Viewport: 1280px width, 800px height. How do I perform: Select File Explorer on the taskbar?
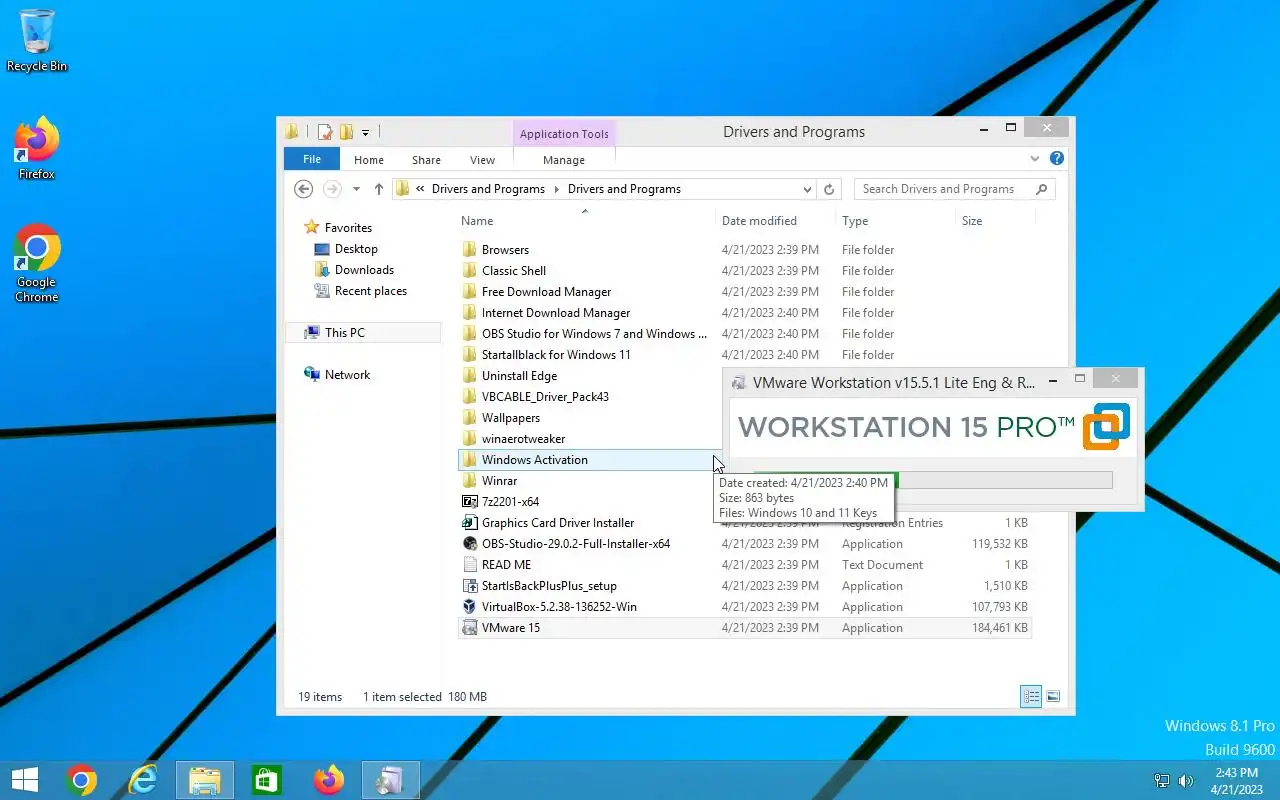(x=205, y=780)
